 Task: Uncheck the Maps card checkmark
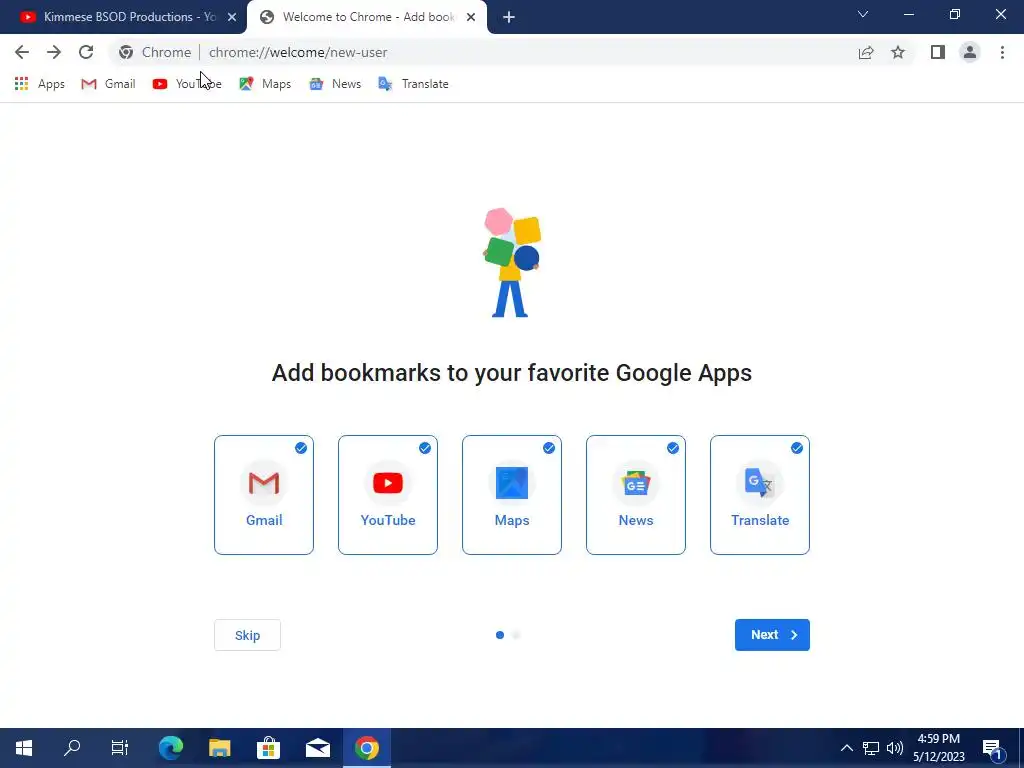pyautogui.click(x=549, y=448)
